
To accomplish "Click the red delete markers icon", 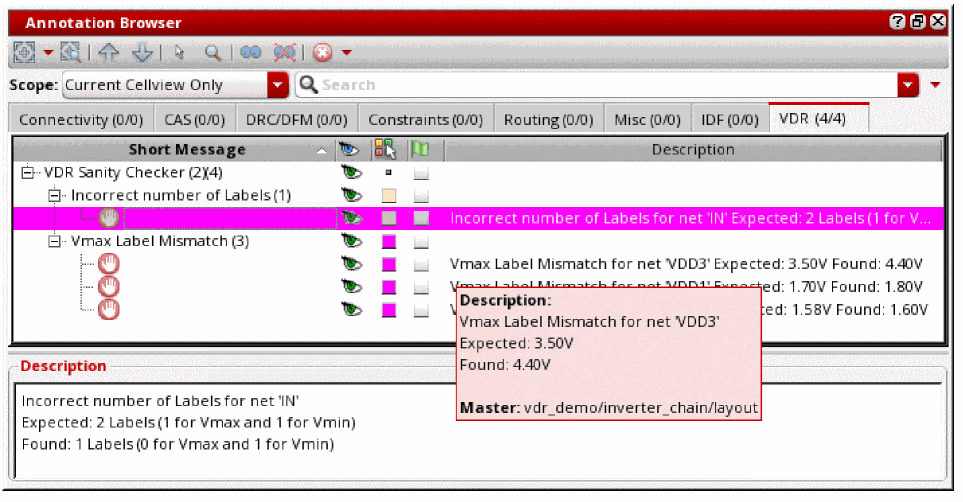I will point(322,52).
